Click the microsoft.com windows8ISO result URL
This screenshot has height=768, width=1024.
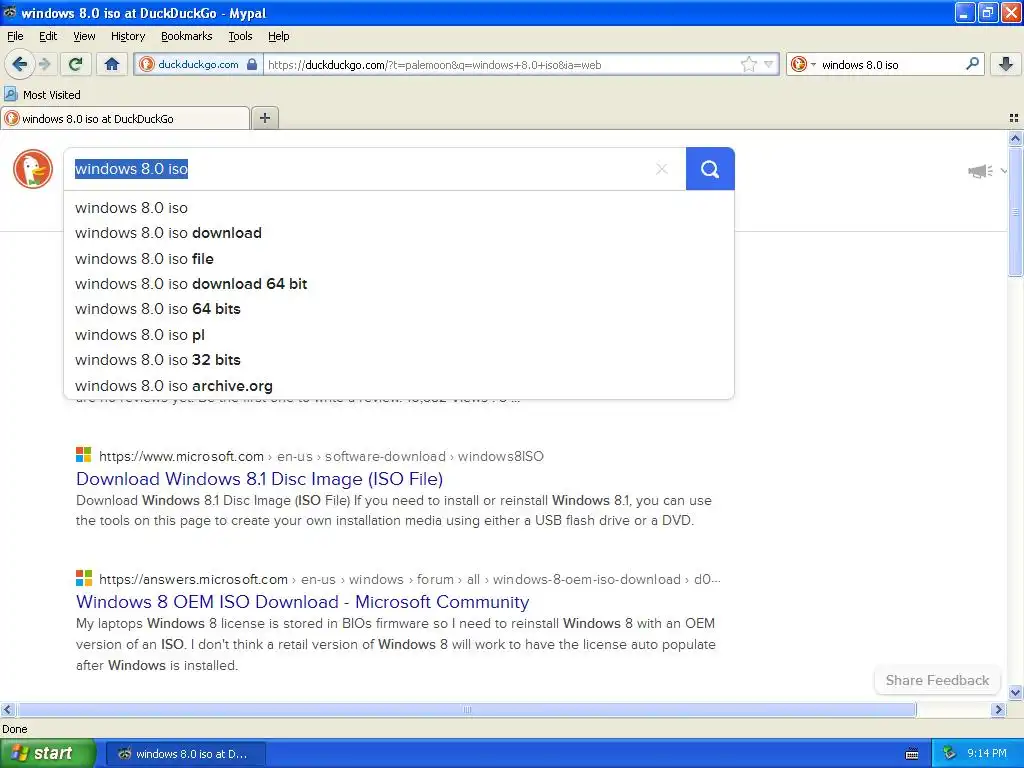tap(321, 456)
